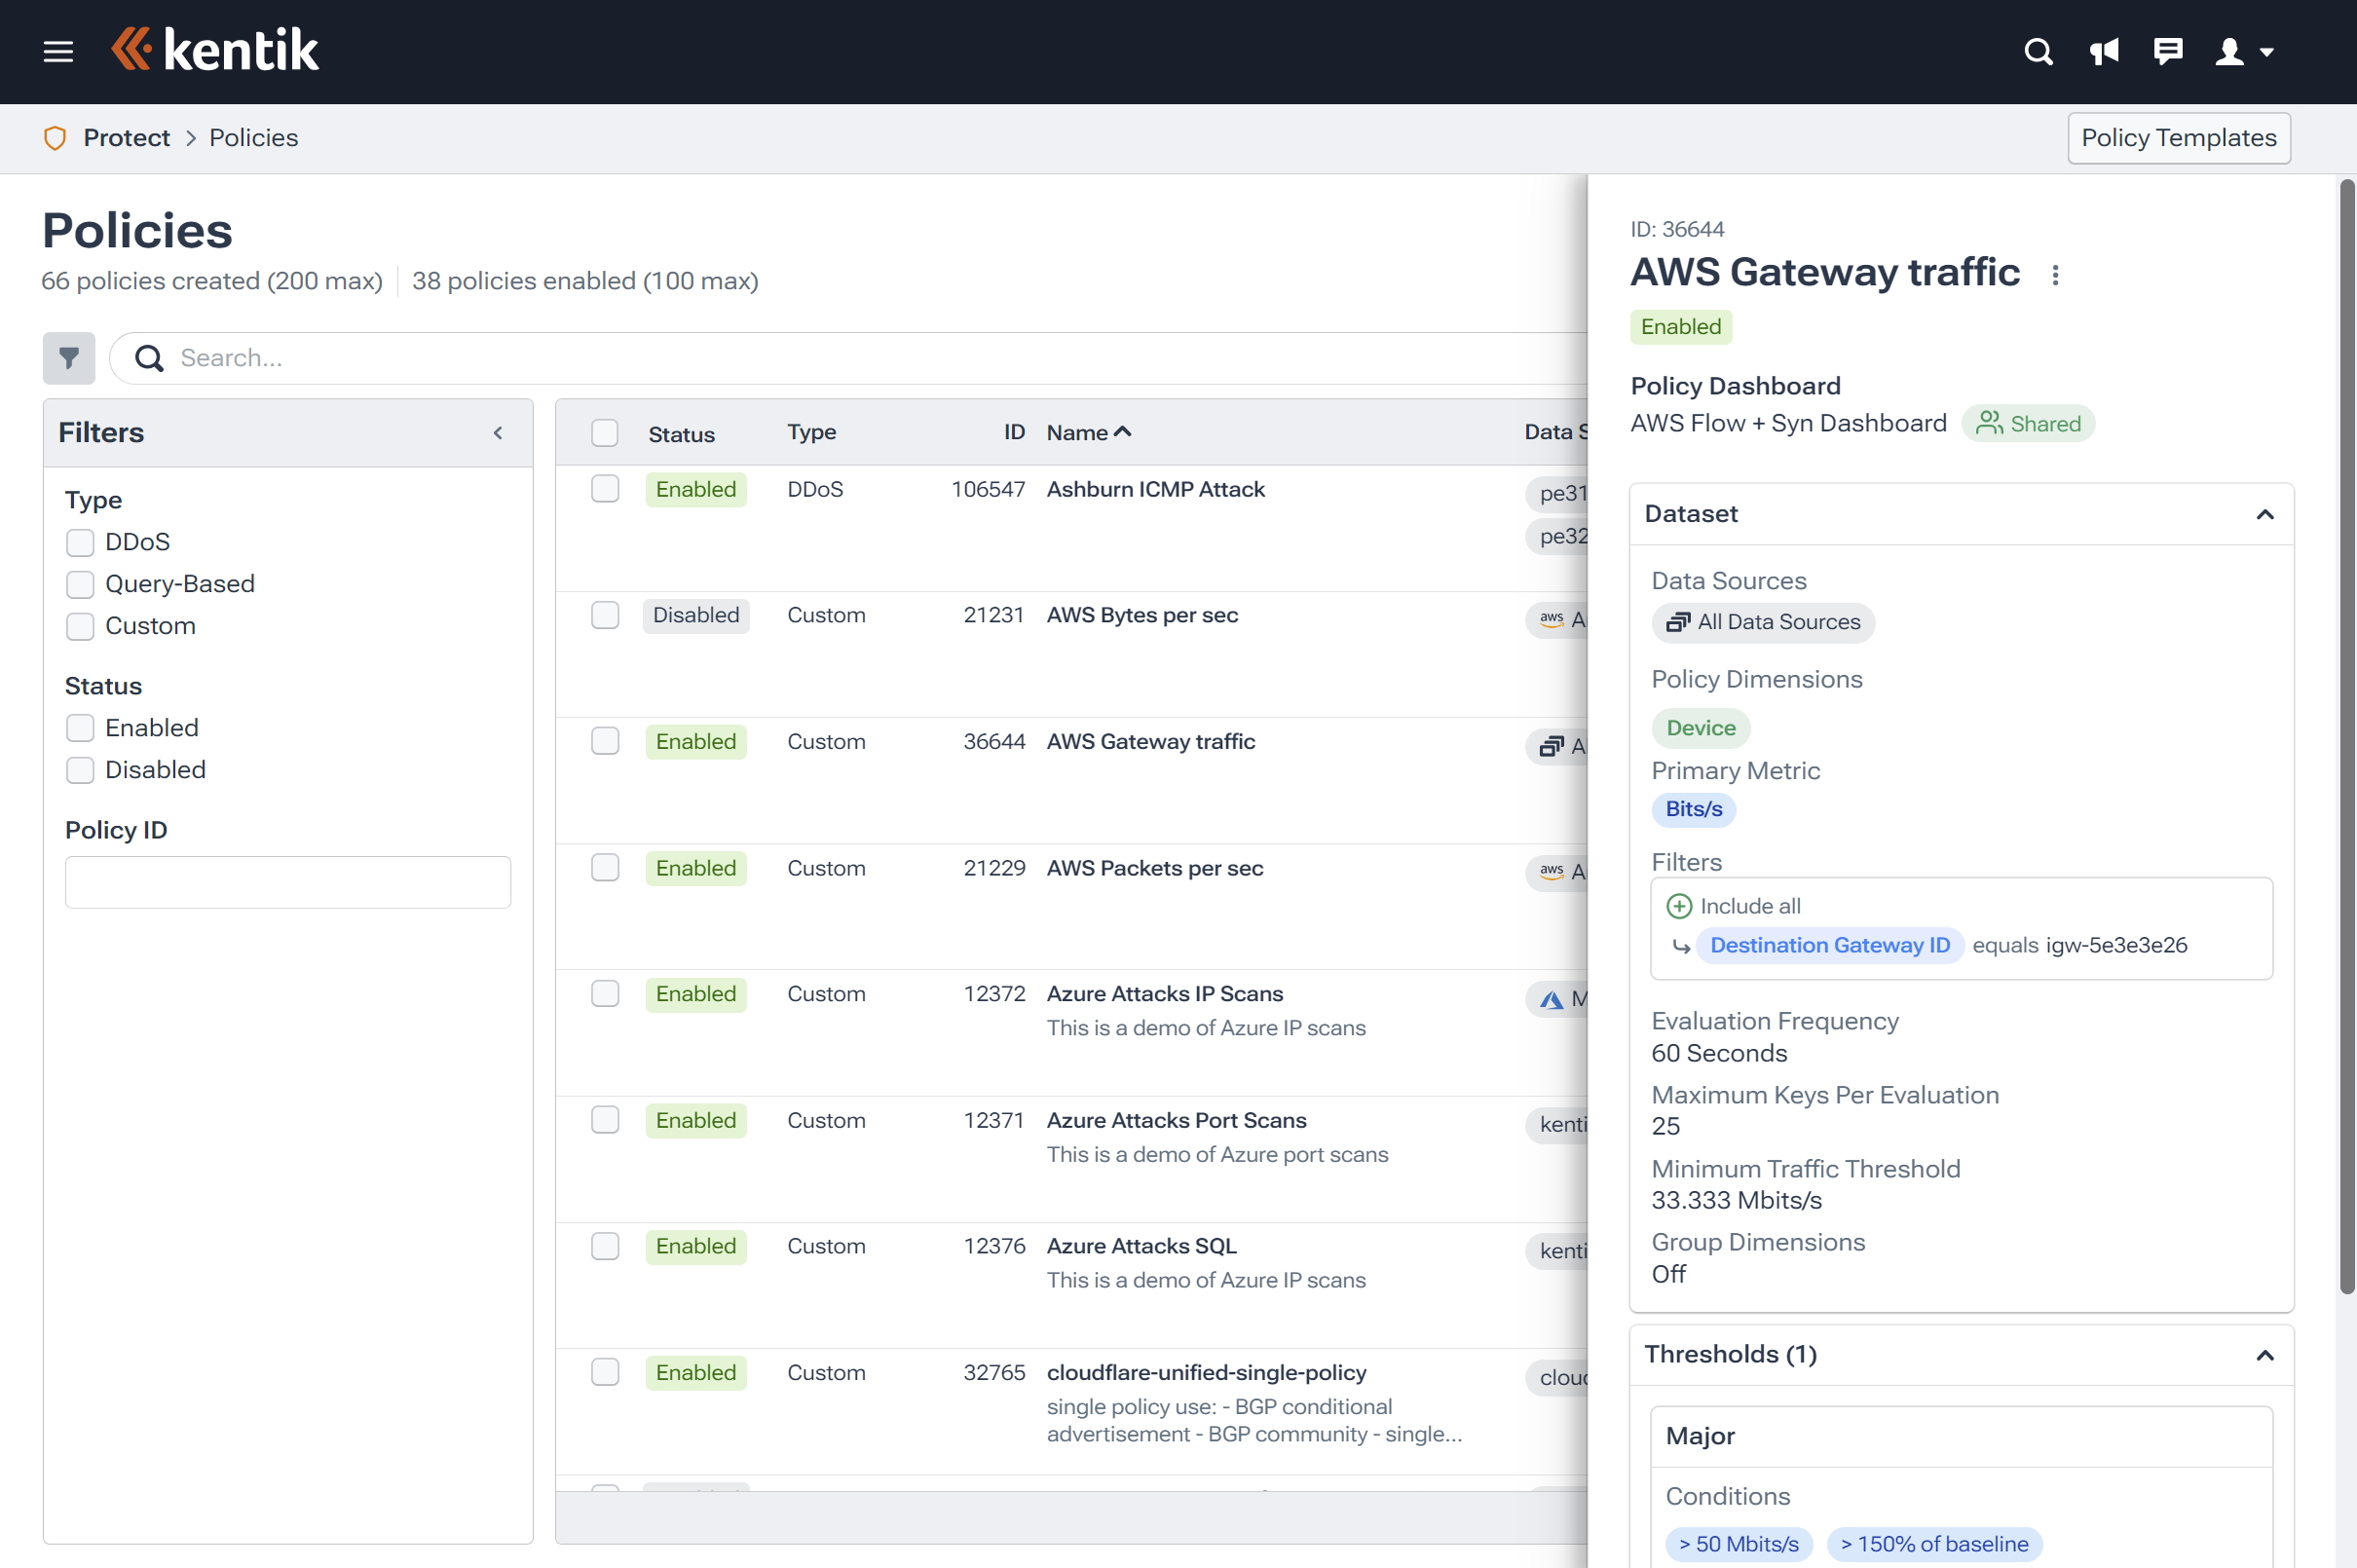Toggle the DDoS type filter checkbox
The image size is (2357, 1568).
click(x=79, y=541)
